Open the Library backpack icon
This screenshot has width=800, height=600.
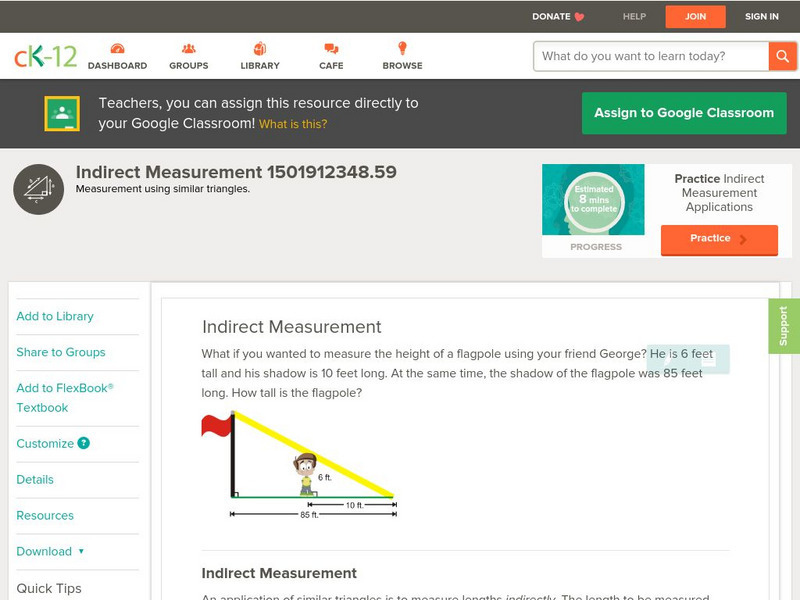pos(260,48)
